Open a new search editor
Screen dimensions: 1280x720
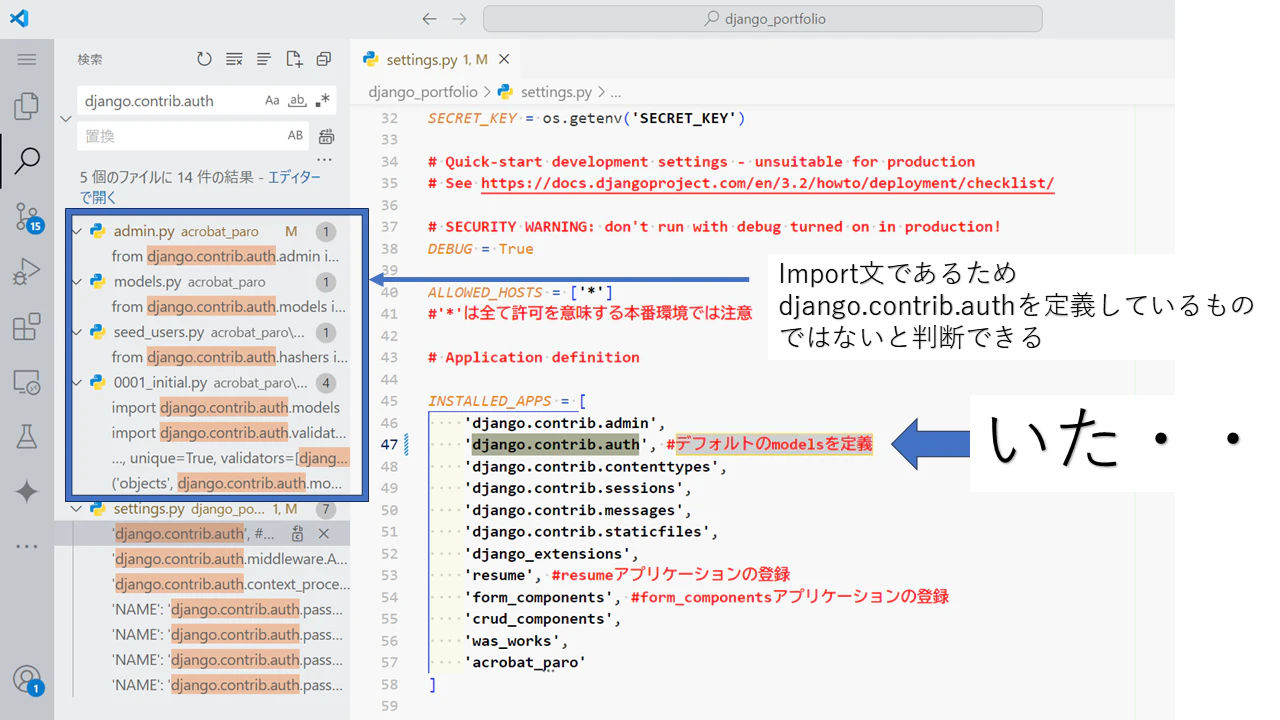click(x=294, y=59)
